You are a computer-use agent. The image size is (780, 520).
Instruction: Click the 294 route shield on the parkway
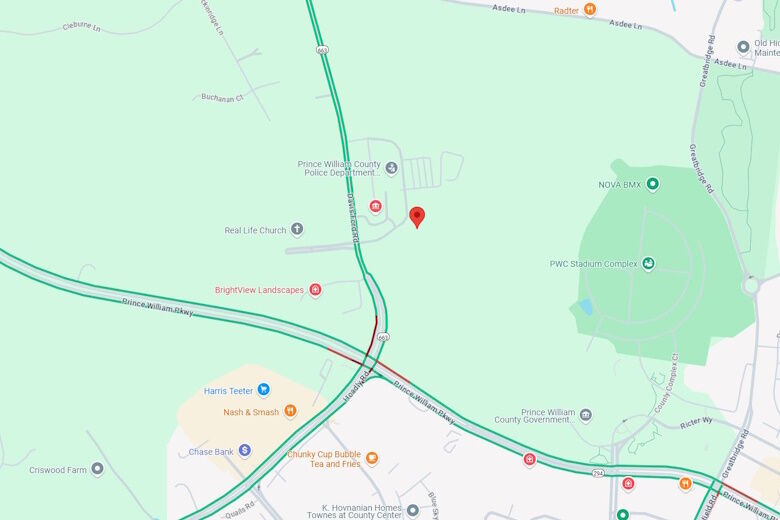[x=598, y=473]
